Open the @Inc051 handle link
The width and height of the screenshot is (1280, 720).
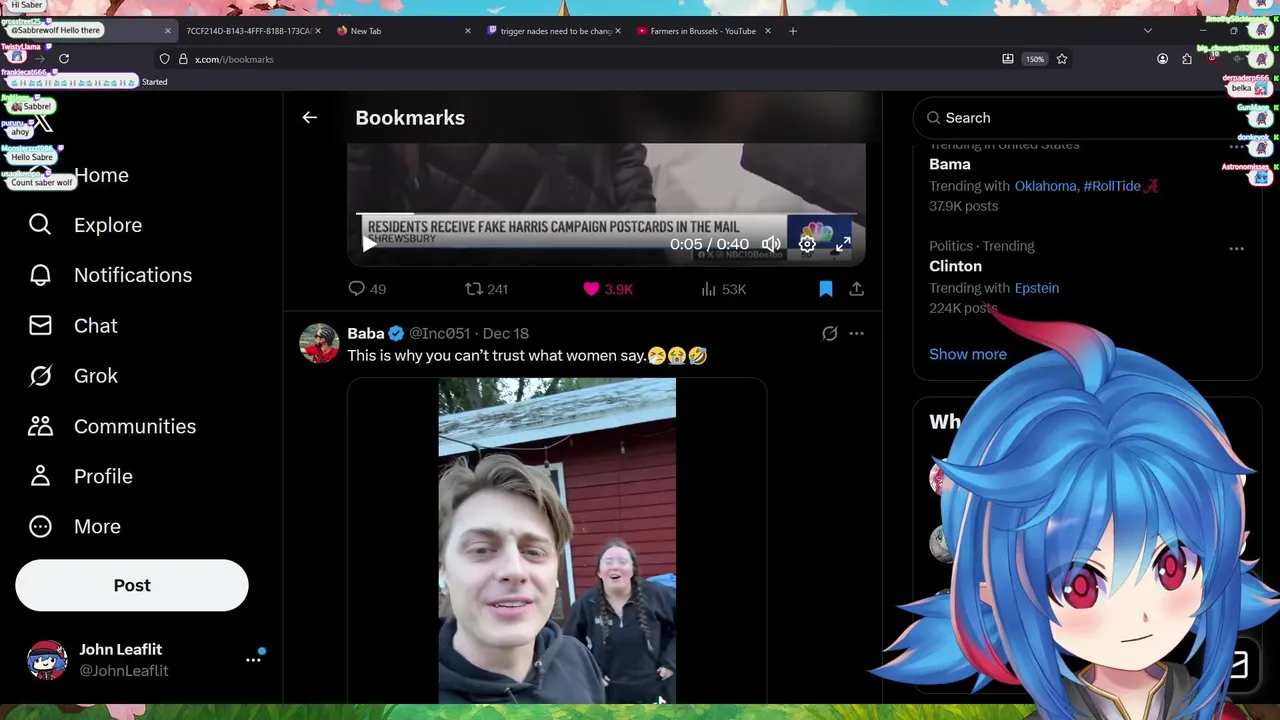(439, 333)
